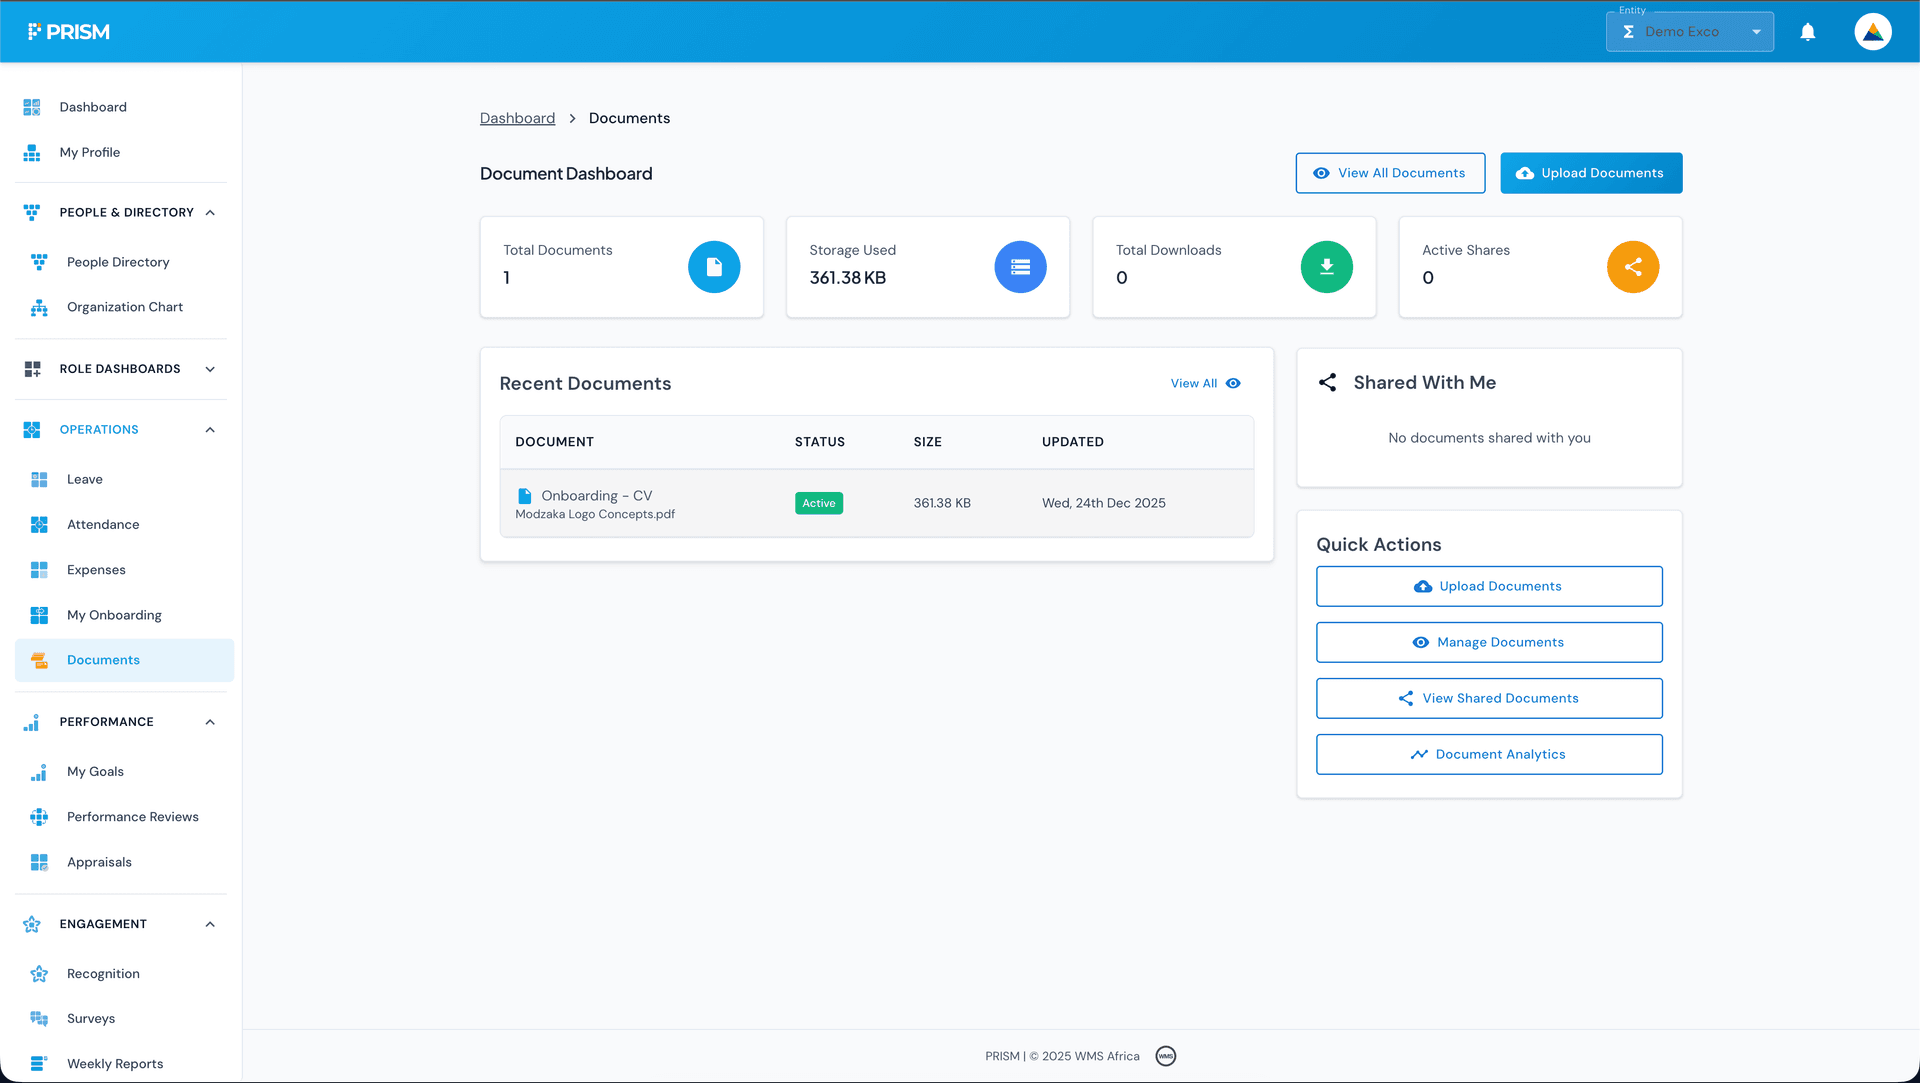This screenshot has height=1083, width=1920.
Task: Open the Performance Reviews page
Action: [132, 816]
